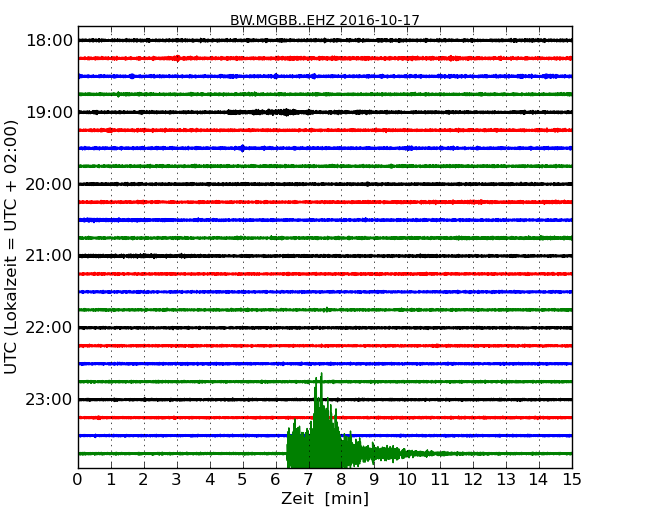The image size is (650, 520).
Task: Click the 20:00 time label
Action: (x=49, y=184)
